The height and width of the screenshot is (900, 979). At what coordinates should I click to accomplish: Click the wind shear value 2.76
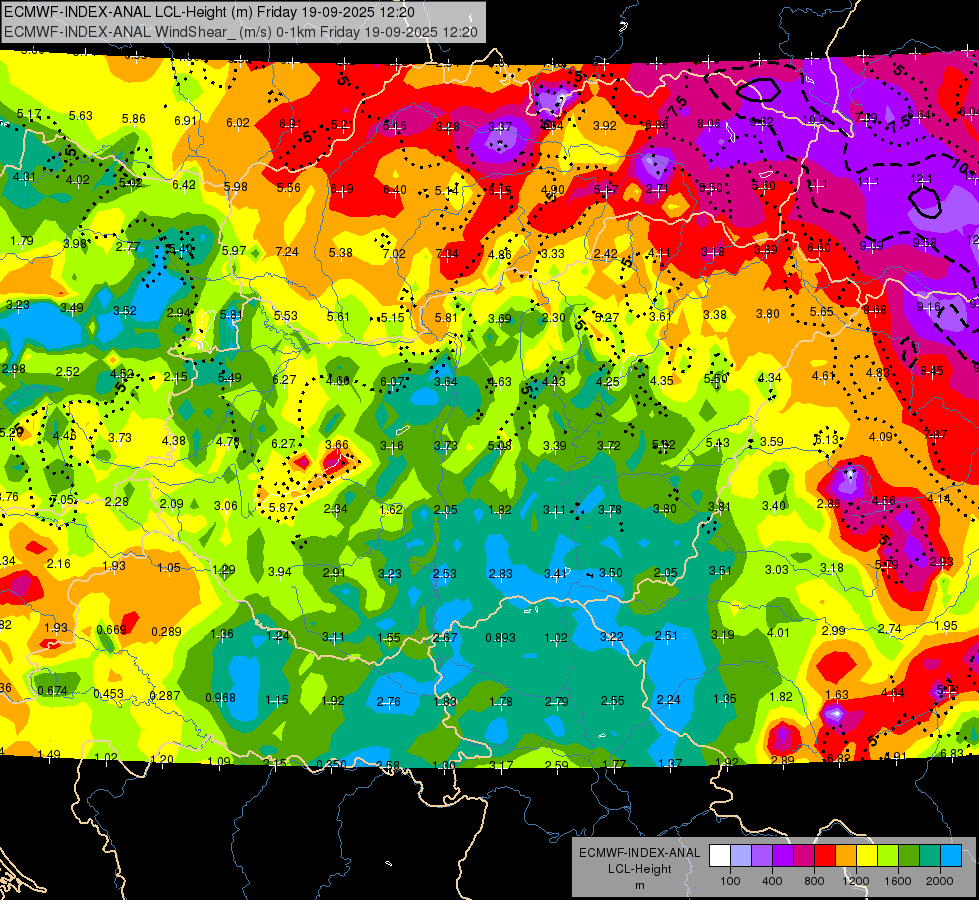(388, 701)
